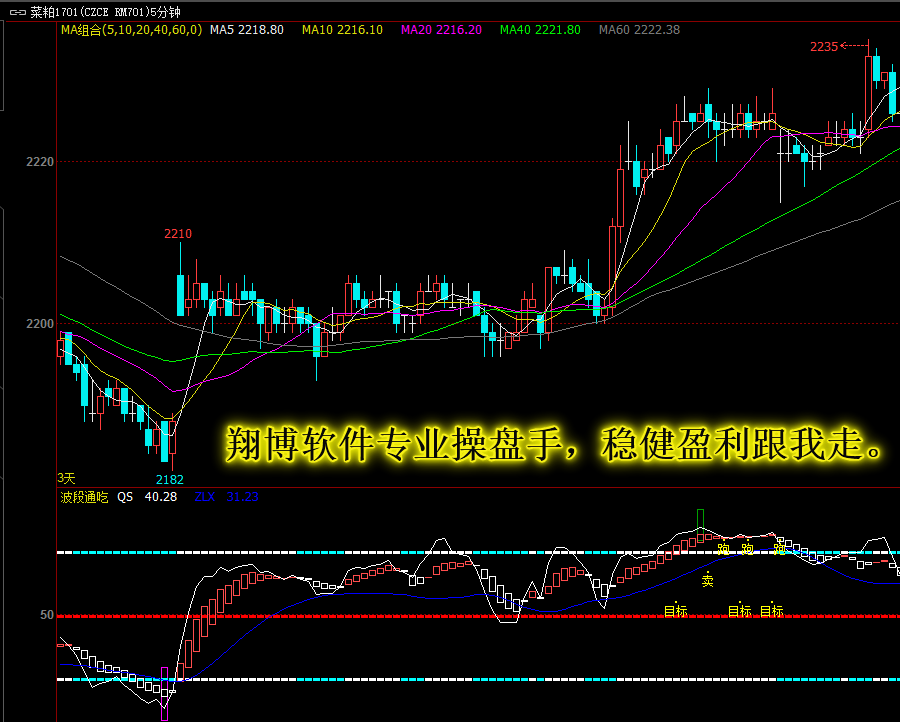Select the yellow MA10 2216.10 value
The width and height of the screenshot is (900, 722).
(342, 30)
